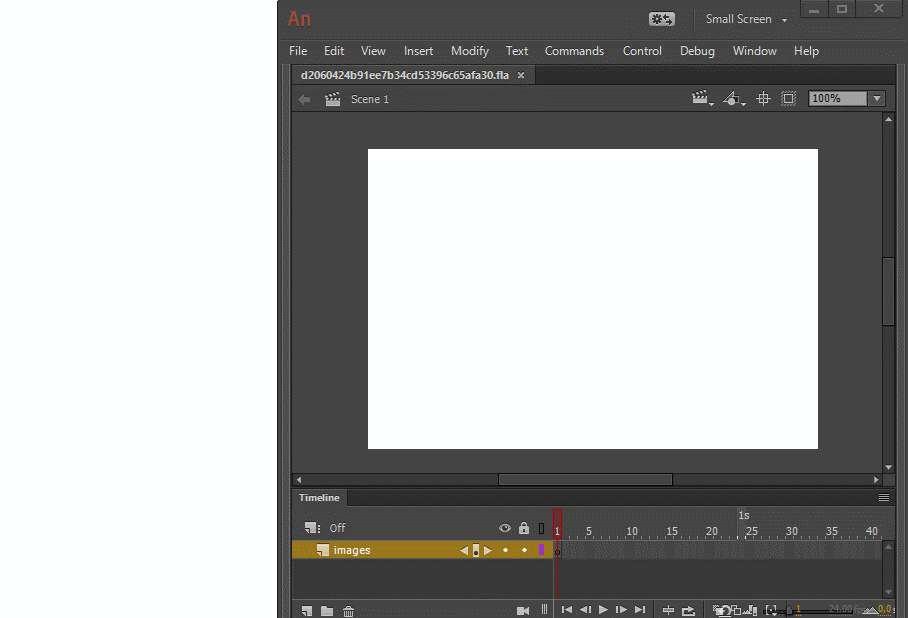Toggle visibility of all layers via eye icon
Image resolution: width=908 pixels, height=618 pixels.
tap(505, 528)
